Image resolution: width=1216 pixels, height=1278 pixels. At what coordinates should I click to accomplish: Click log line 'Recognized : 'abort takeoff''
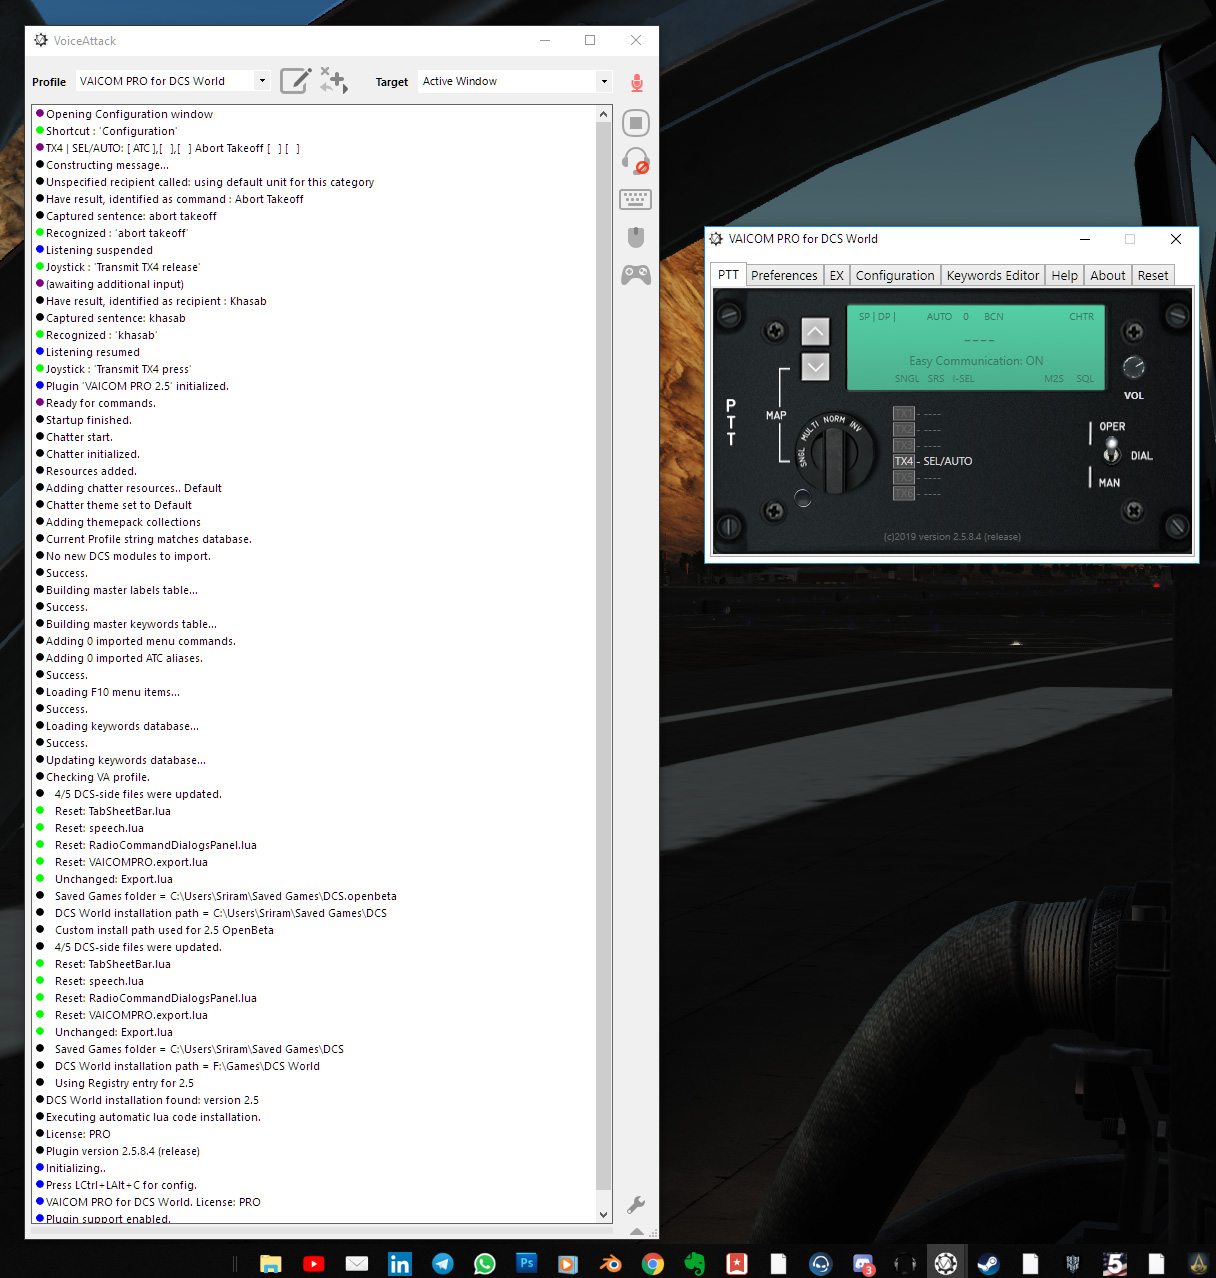point(117,233)
